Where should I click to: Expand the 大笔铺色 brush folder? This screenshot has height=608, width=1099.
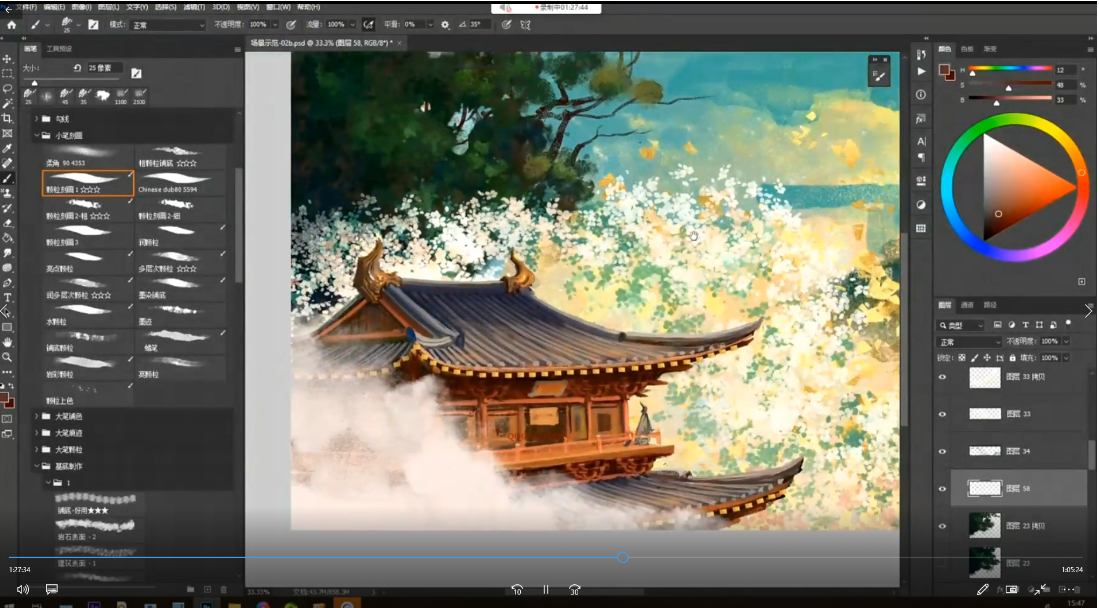pos(36,417)
